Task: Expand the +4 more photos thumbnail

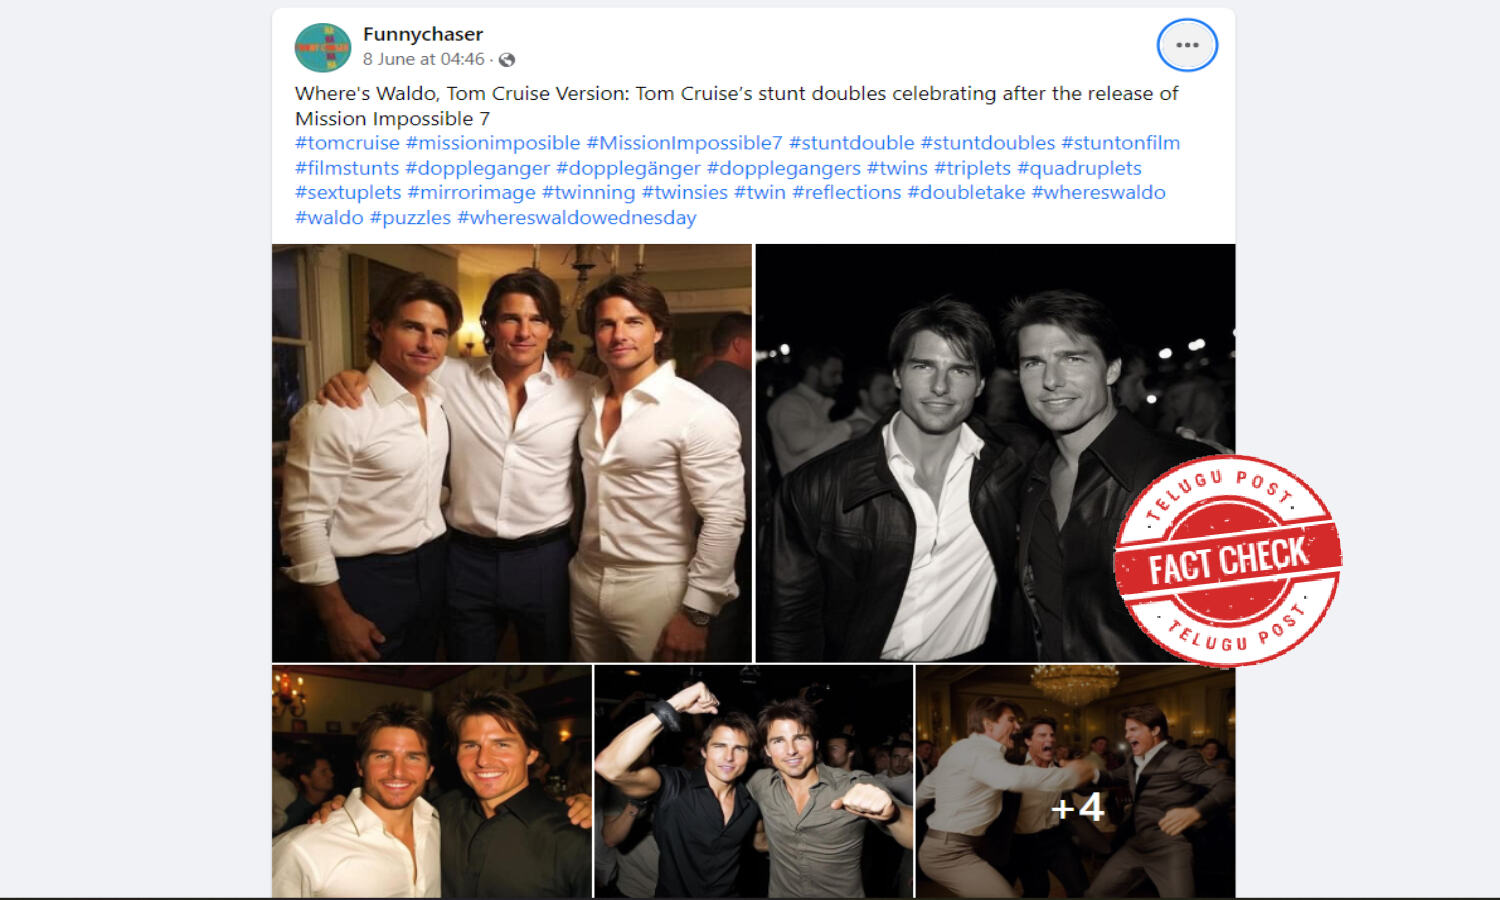Action: [1076, 782]
